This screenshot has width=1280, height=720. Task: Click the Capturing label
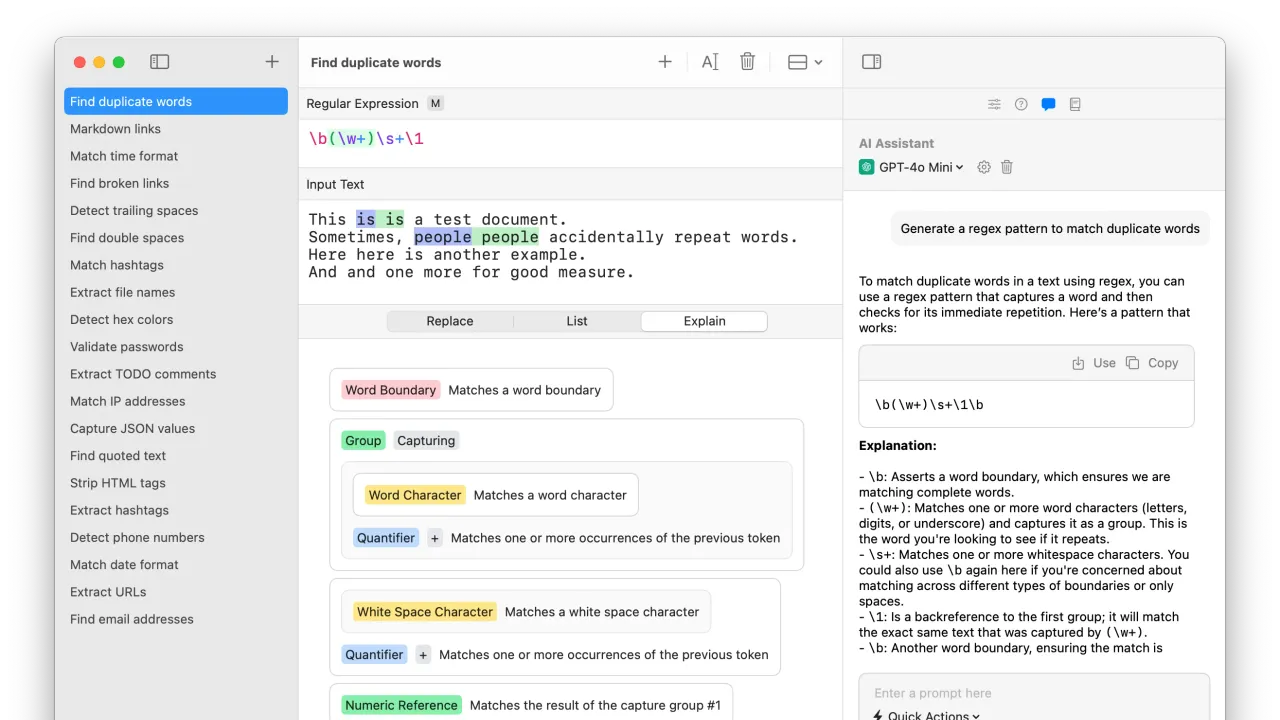426,440
